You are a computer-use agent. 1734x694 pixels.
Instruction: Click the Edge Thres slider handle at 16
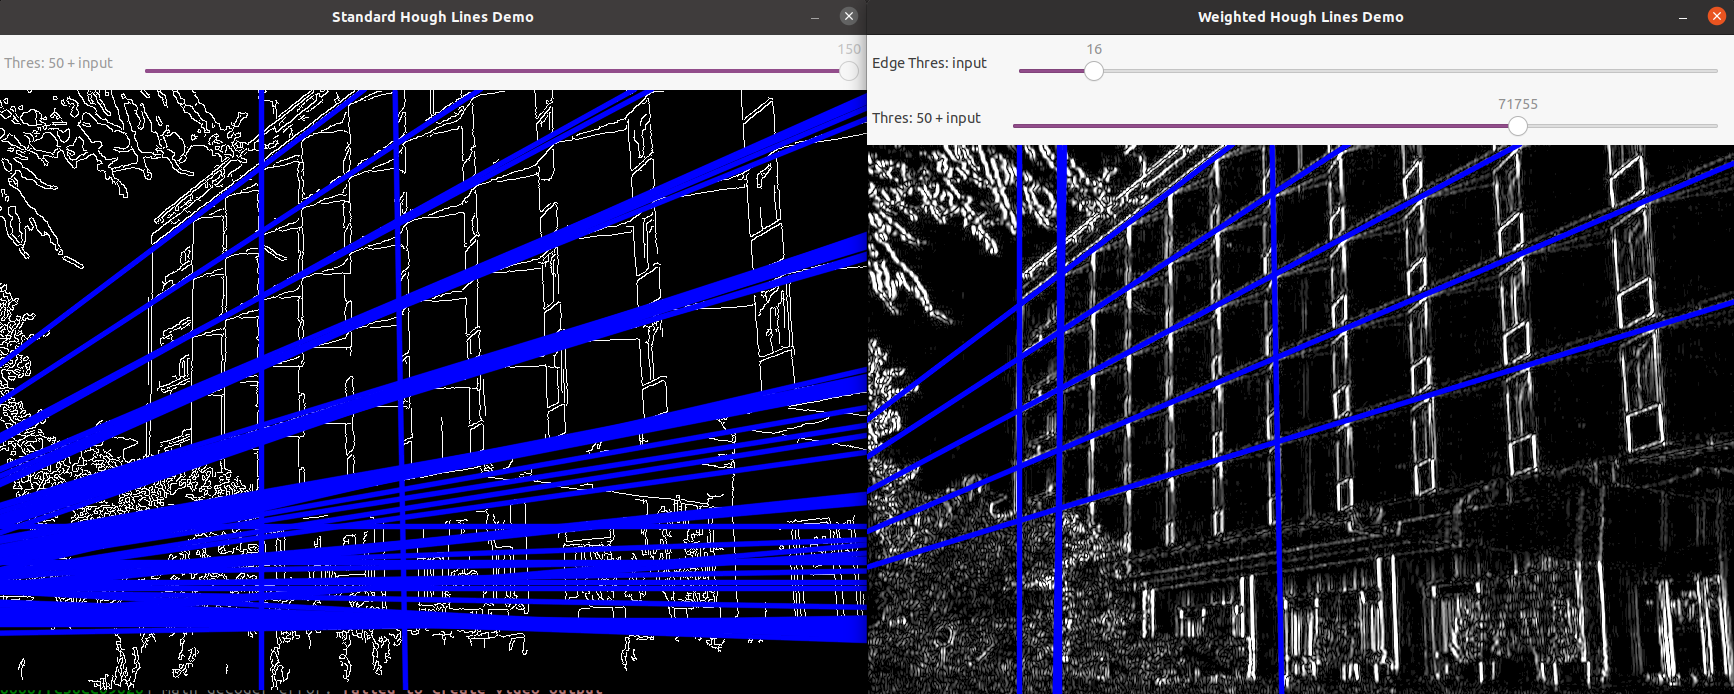point(1094,71)
